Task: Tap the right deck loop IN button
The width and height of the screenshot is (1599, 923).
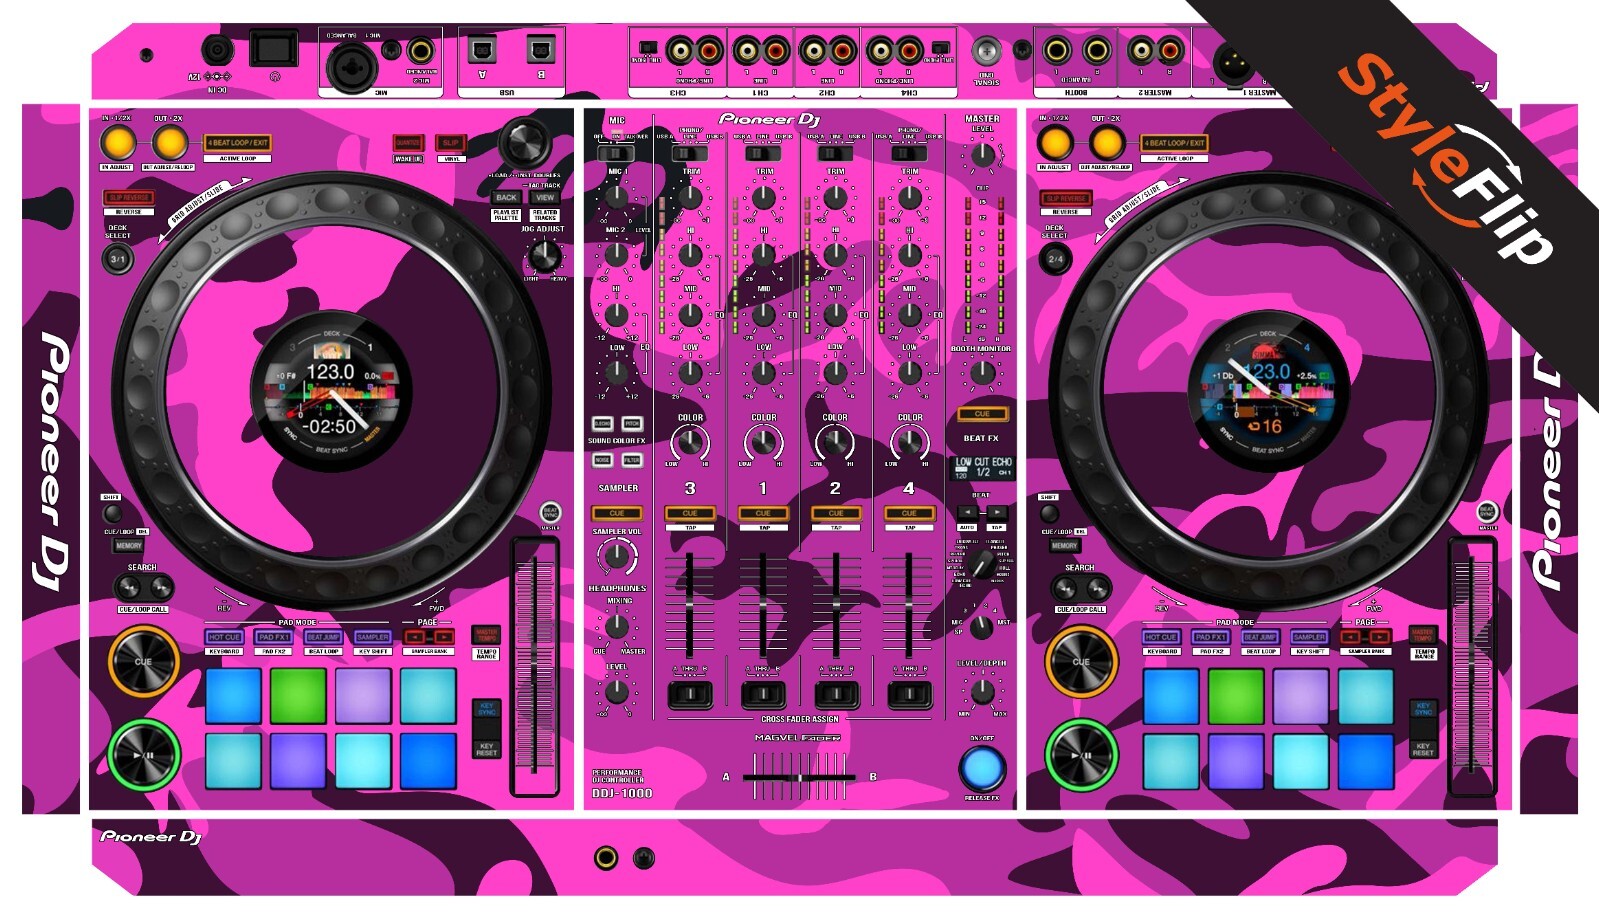Action: pos(1055,143)
